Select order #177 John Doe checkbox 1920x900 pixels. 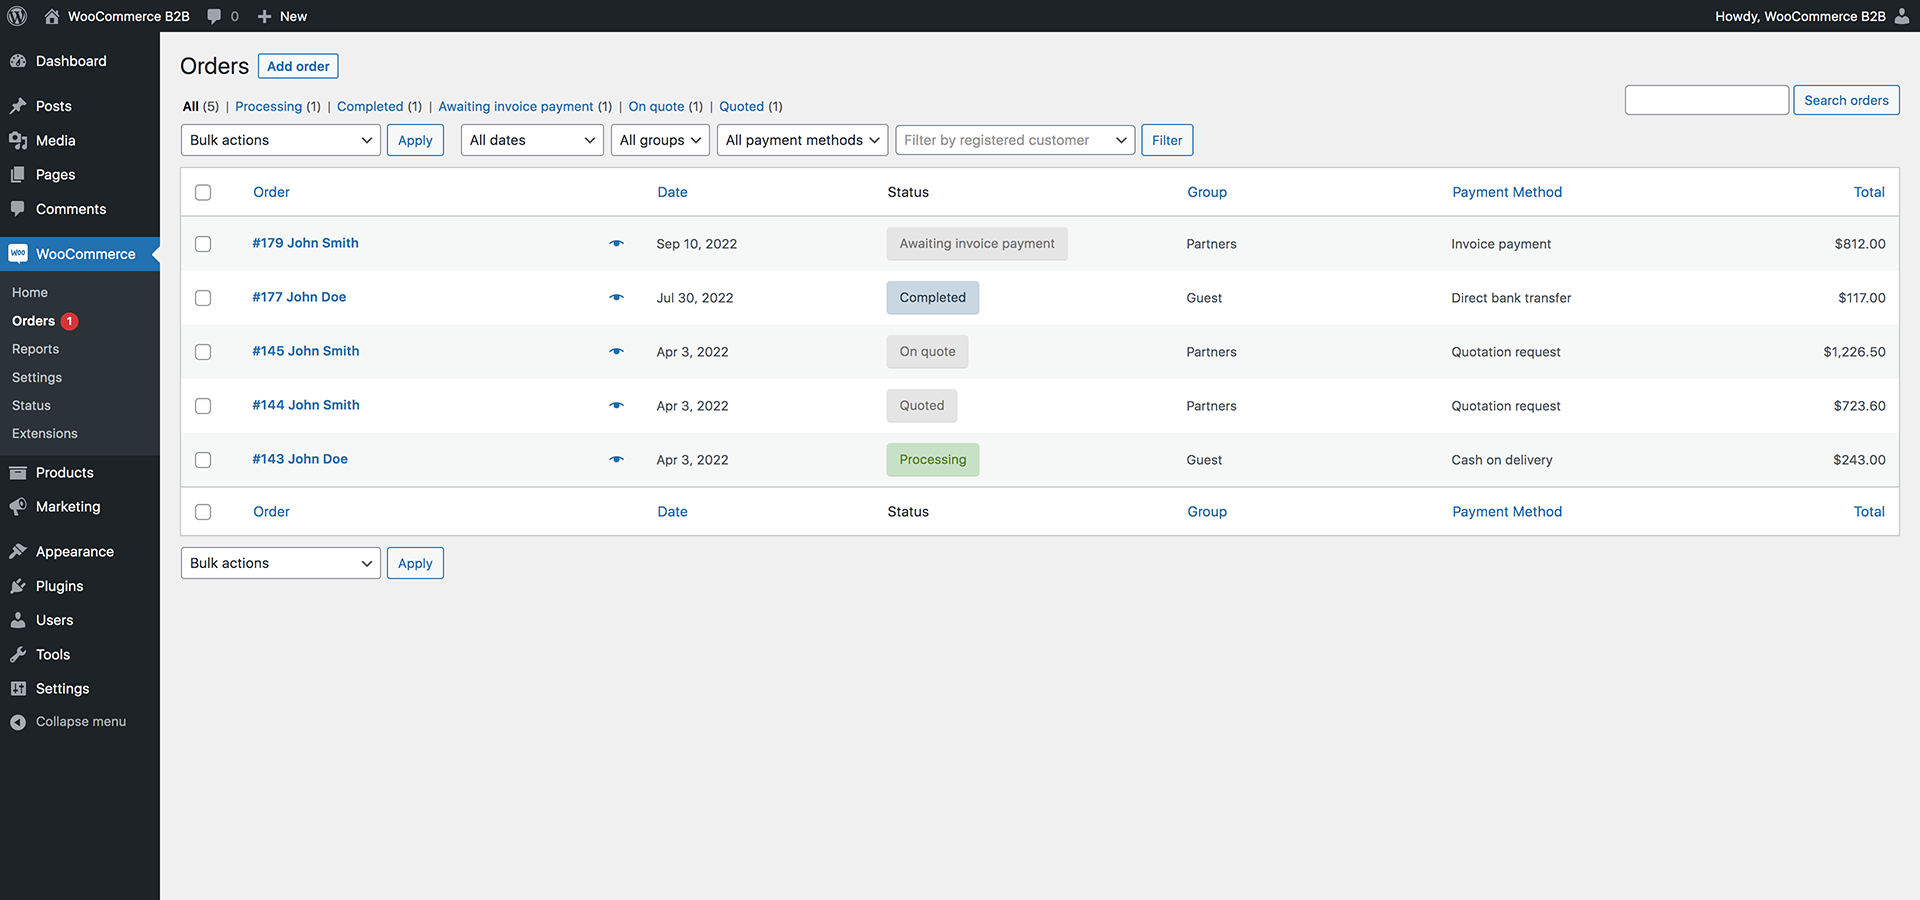coord(203,298)
